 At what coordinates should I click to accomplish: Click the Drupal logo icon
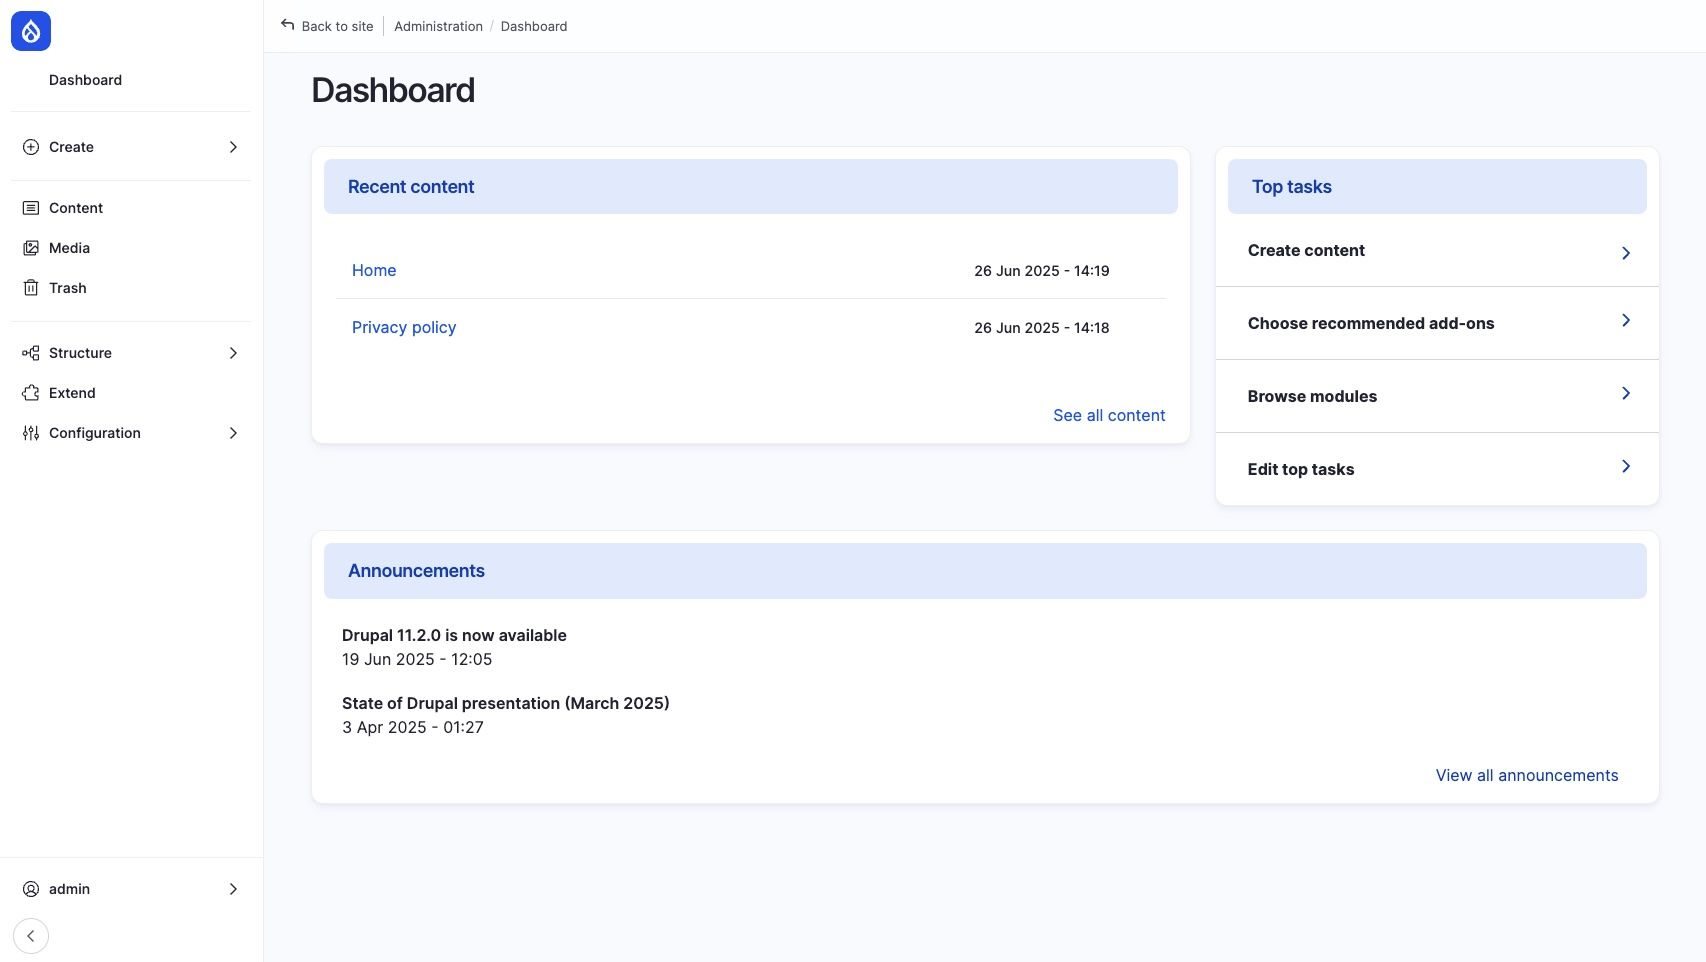click(31, 32)
